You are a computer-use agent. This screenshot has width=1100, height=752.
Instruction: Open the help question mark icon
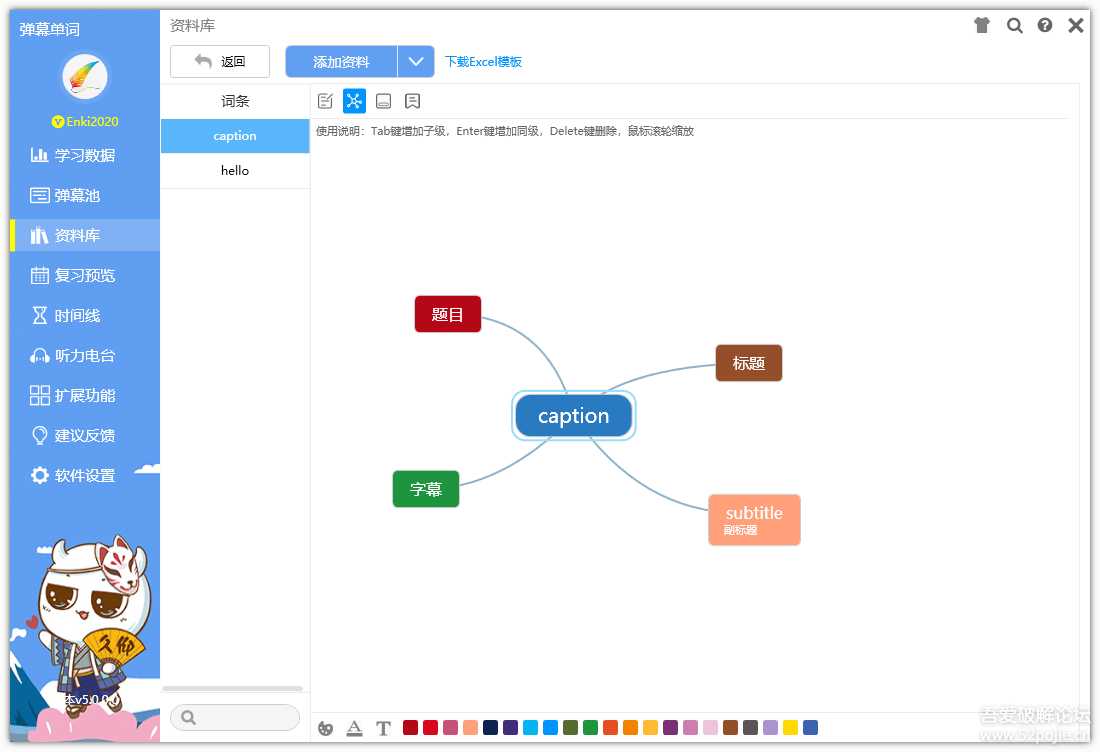point(1044,26)
